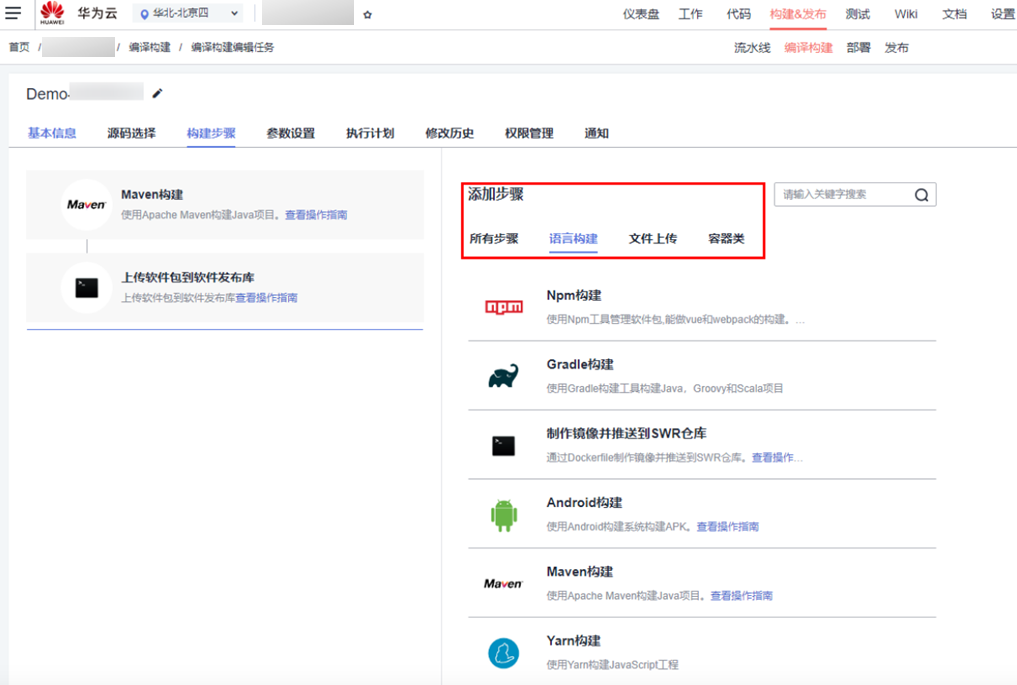
Task: Switch to 通知 tab
Action: [x=596, y=133]
